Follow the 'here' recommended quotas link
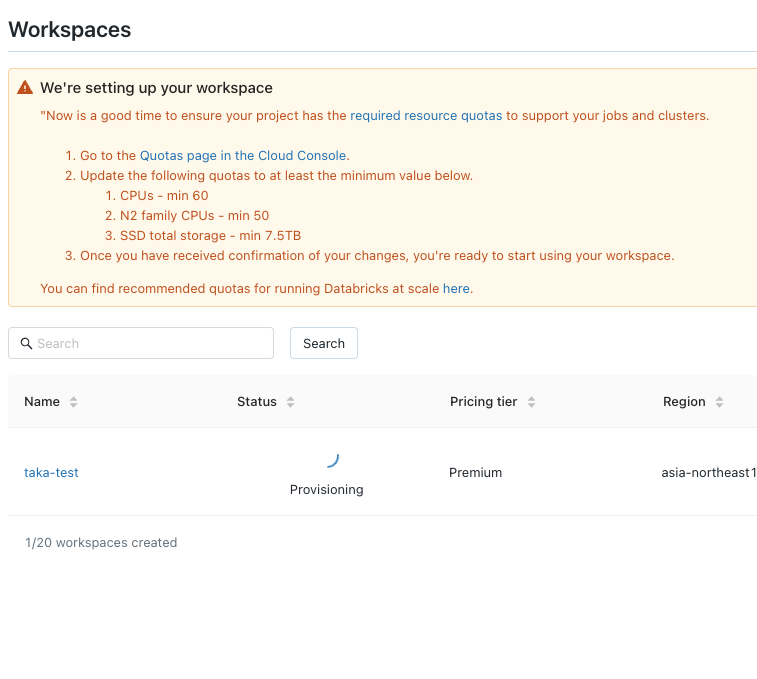 [456, 288]
